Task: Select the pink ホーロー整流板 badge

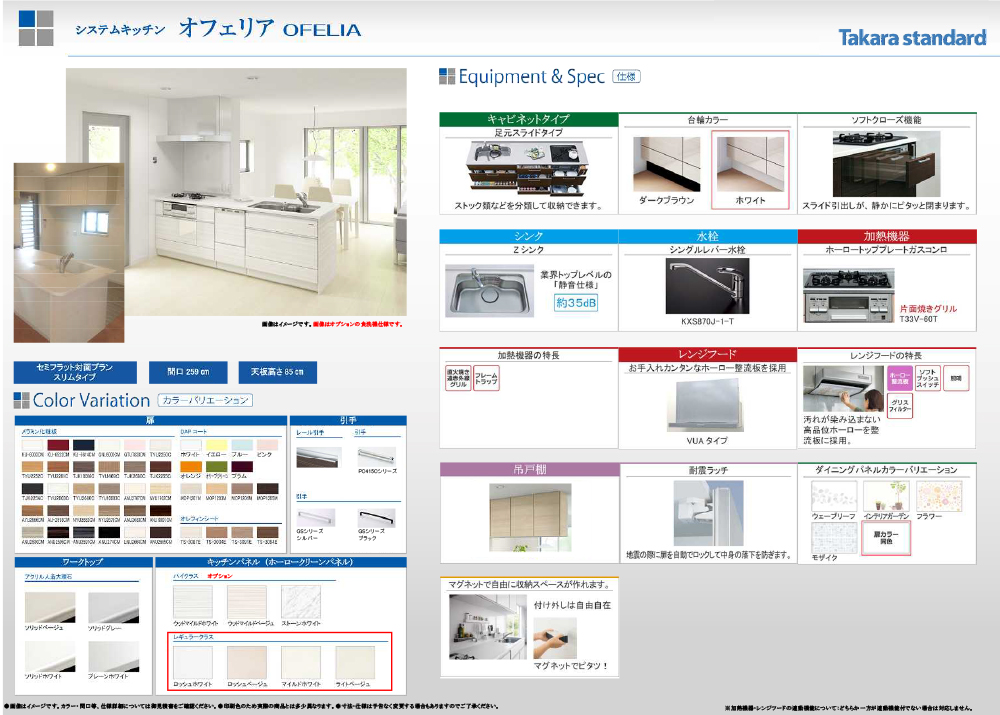Action: point(900,378)
